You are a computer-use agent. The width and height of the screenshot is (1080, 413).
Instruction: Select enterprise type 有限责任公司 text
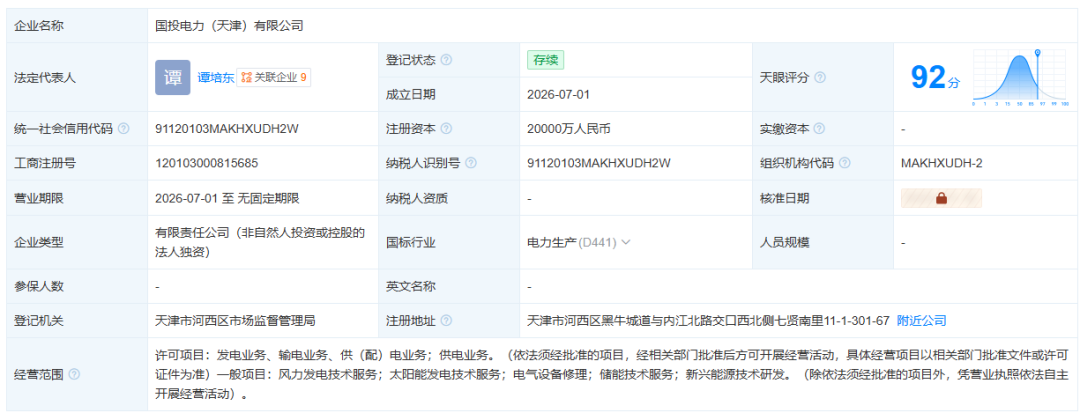click(260, 242)
